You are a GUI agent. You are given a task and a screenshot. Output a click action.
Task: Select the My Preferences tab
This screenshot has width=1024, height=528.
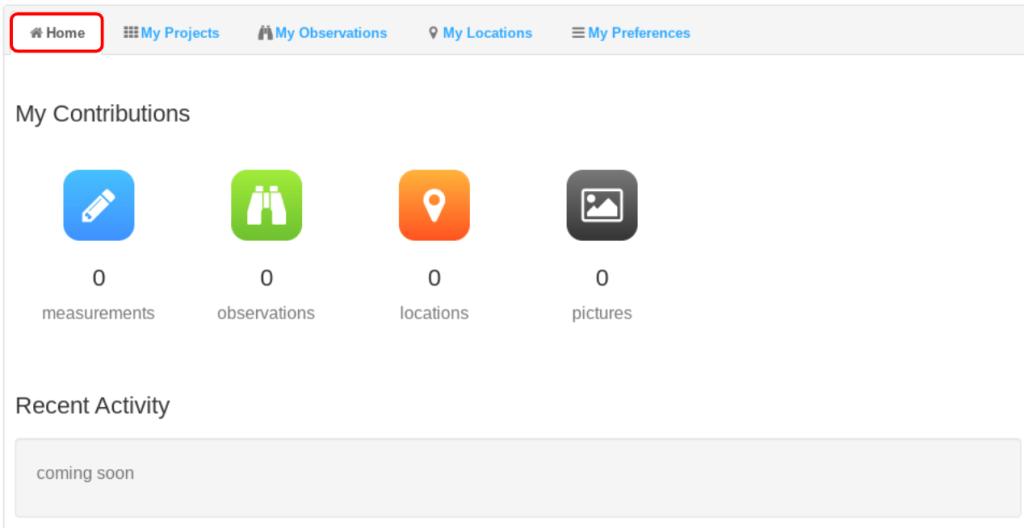point(631,33)
